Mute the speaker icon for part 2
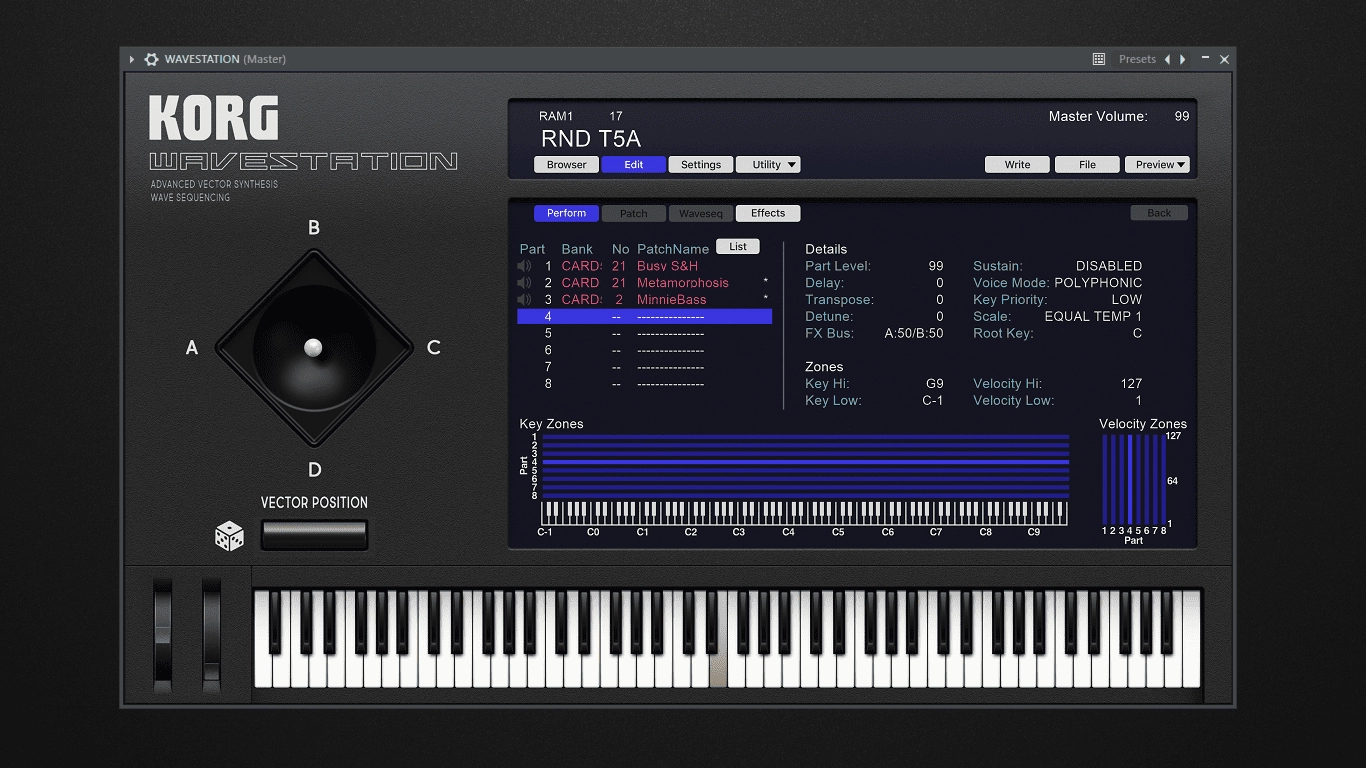1366x768 pixels. (524, 283)
